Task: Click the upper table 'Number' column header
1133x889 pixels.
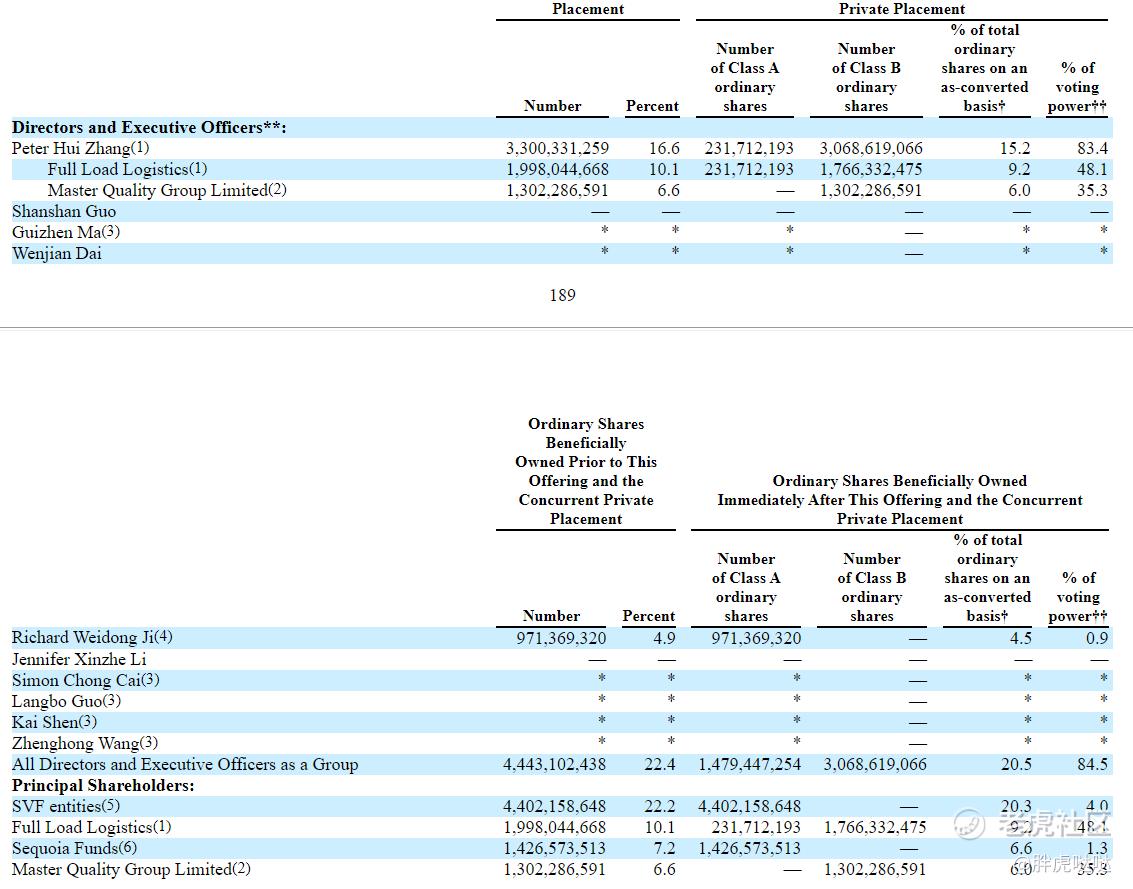Action: point(552,106)
